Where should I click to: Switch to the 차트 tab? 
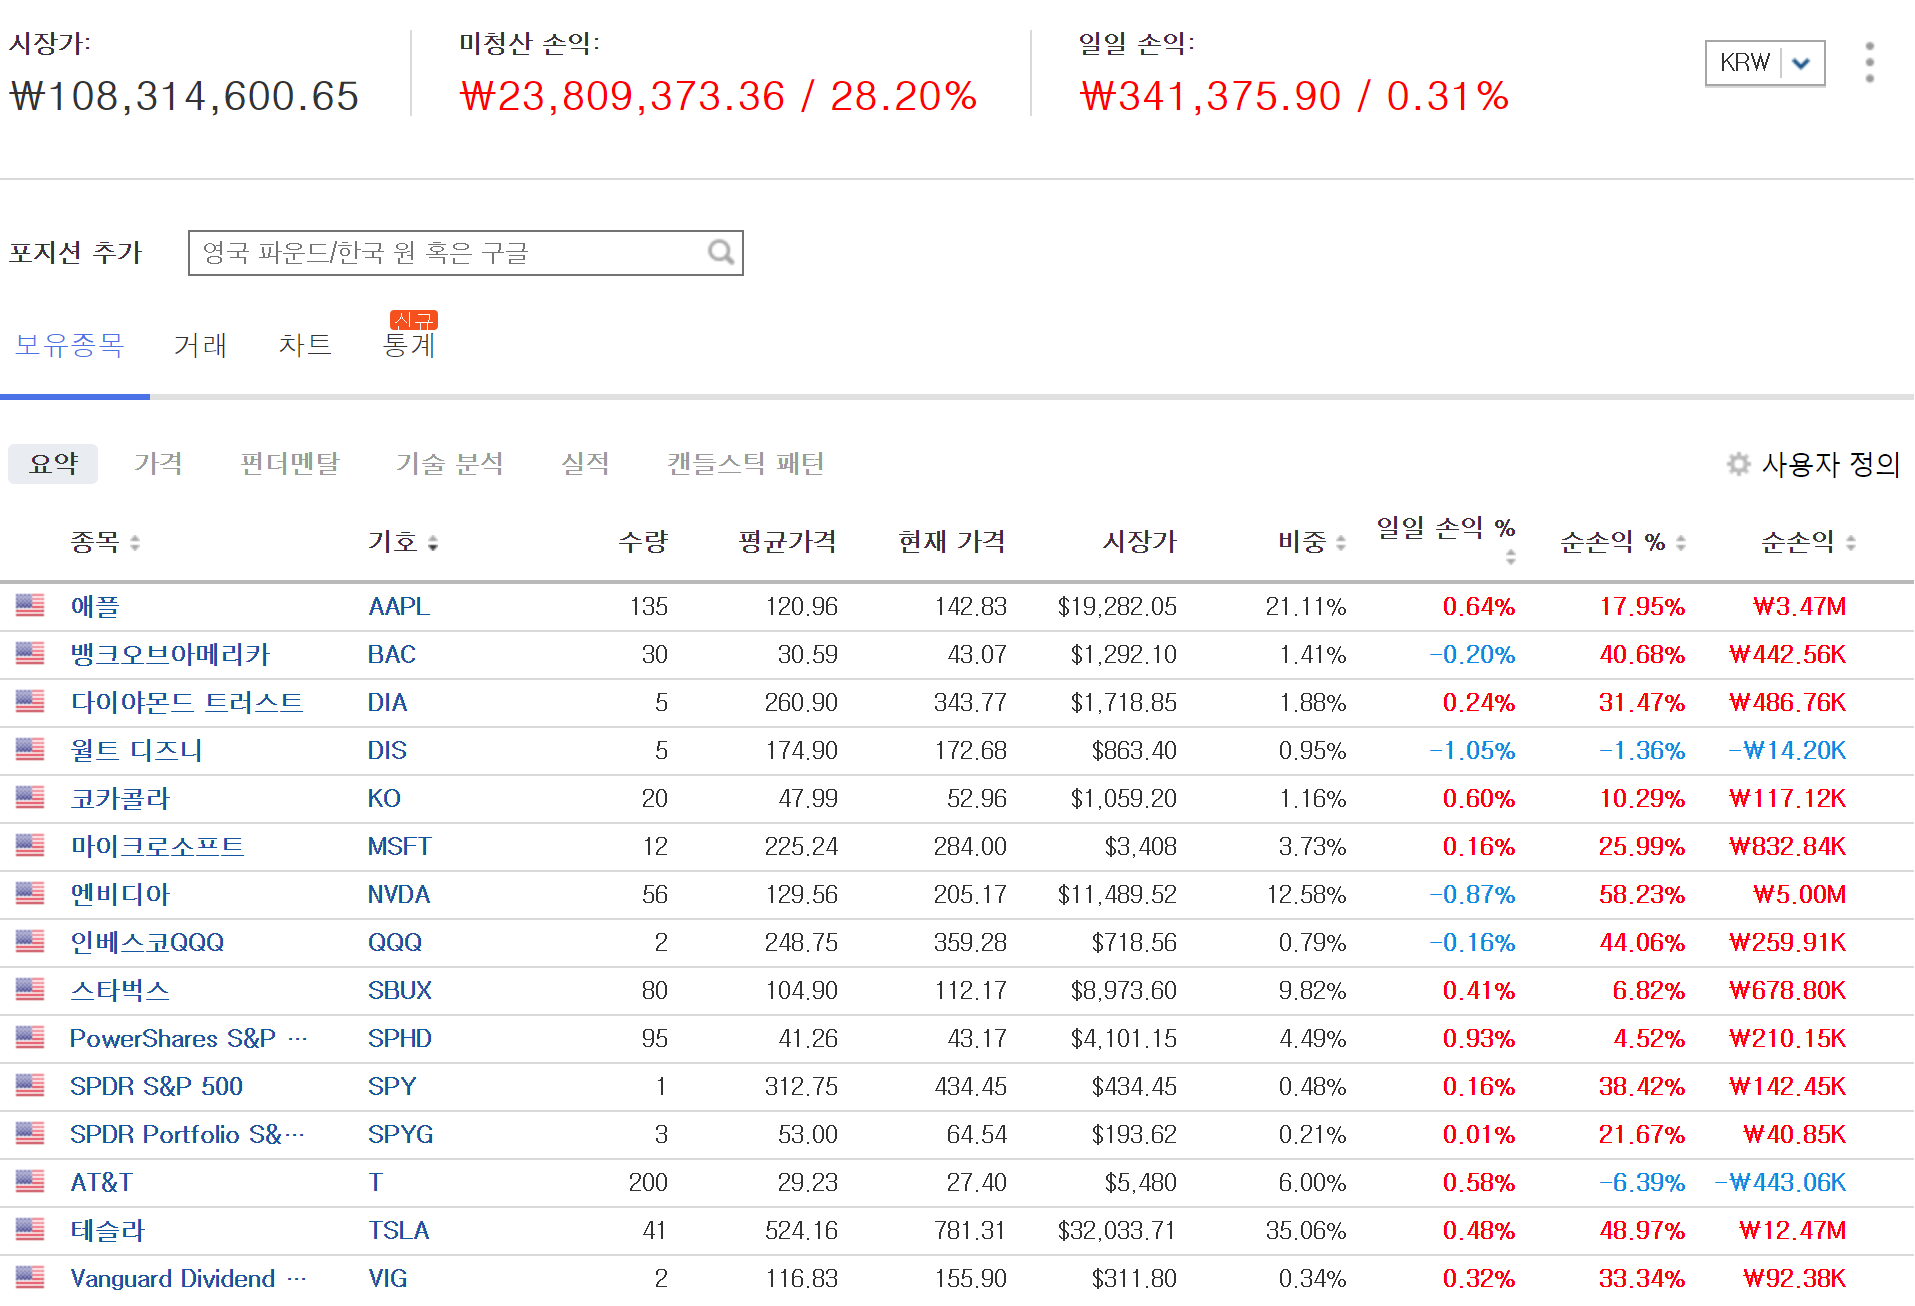pos(305,345)
